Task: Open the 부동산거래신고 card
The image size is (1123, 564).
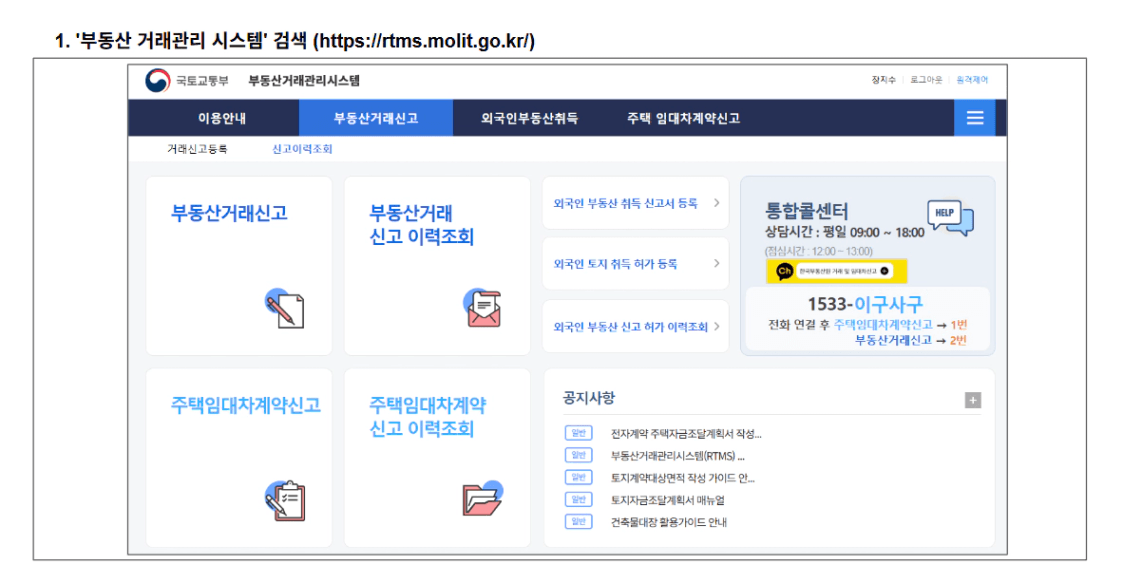Action: [239, 266]
